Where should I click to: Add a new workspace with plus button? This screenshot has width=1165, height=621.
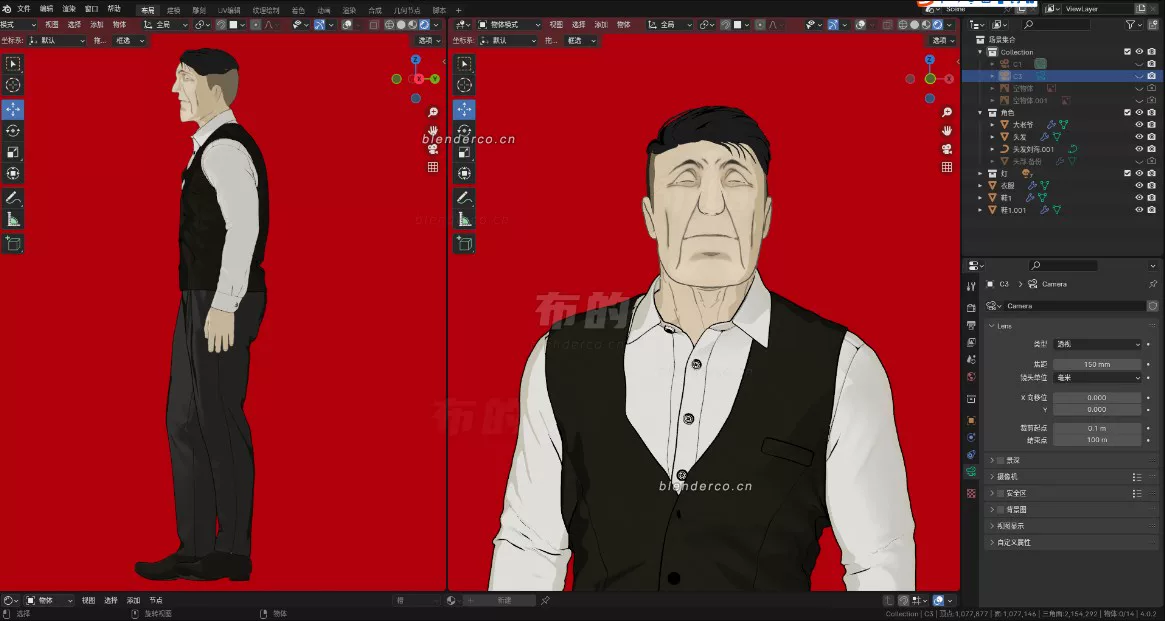click(458, 10)
